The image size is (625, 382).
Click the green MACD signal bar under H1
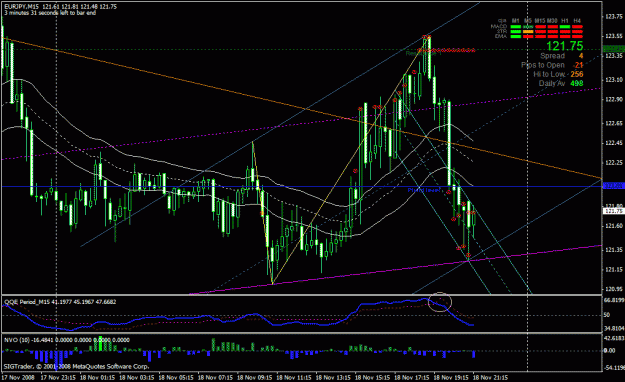pyautogui.click(x=565, y=27)
